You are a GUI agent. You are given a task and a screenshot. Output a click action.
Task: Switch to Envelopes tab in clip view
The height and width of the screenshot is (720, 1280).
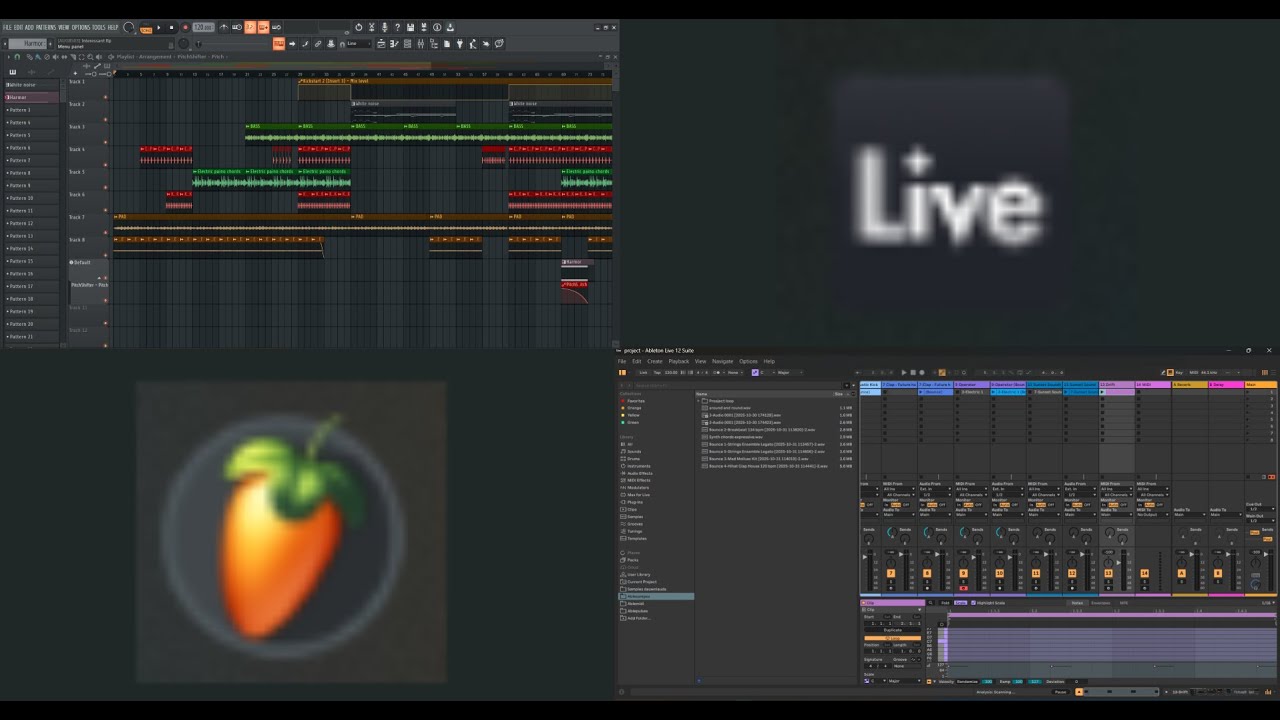click(1100, 603)
